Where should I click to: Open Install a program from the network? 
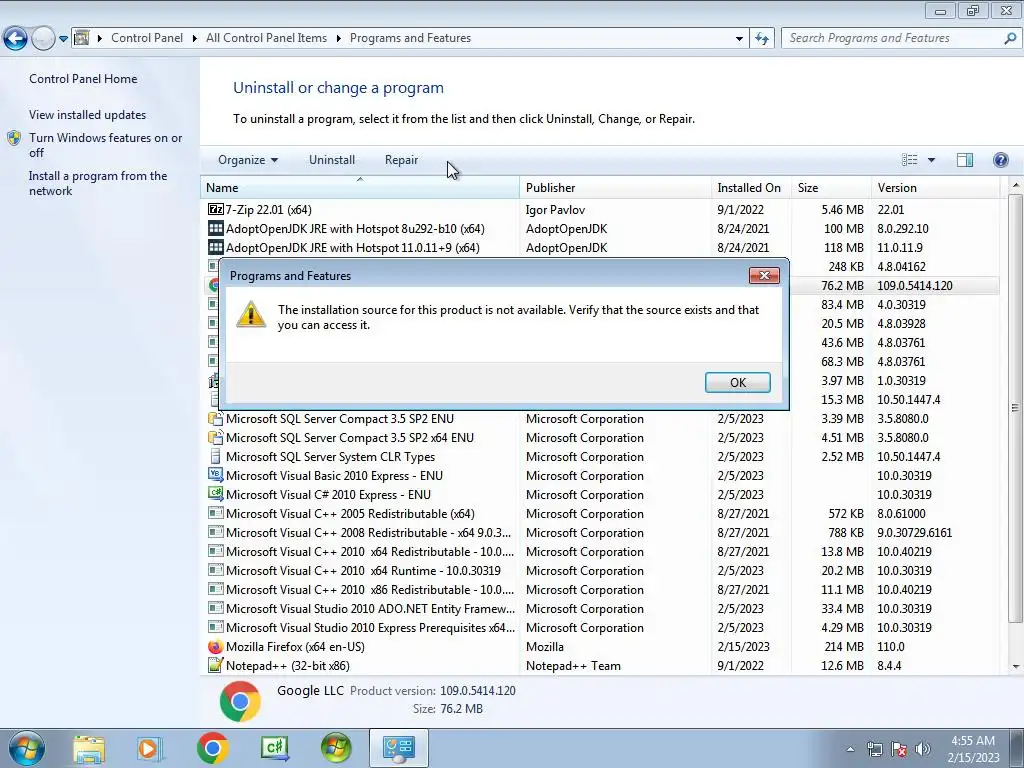(x=98, y=184)
